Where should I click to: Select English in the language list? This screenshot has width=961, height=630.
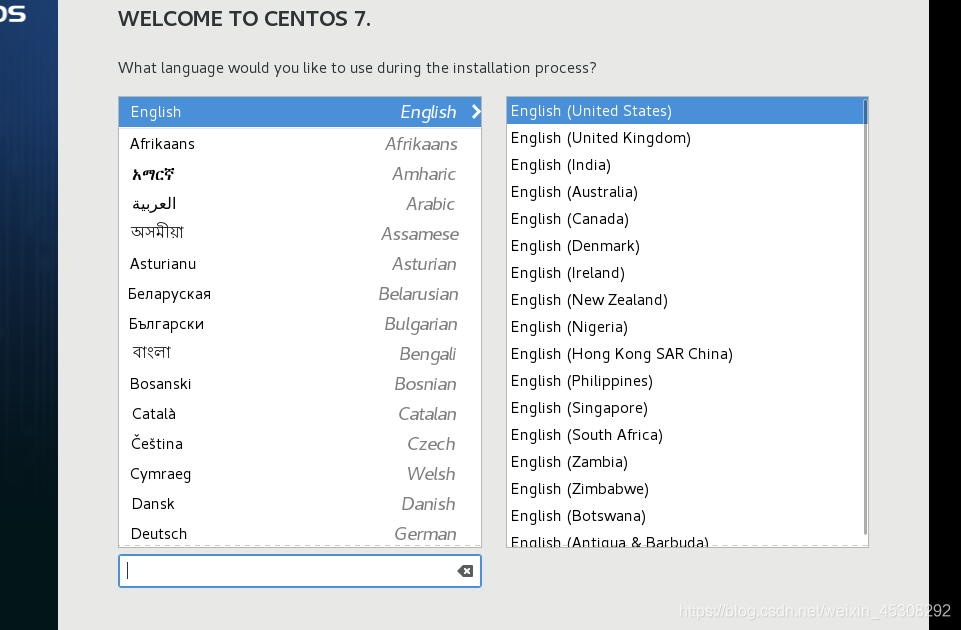tap(300, 112)
